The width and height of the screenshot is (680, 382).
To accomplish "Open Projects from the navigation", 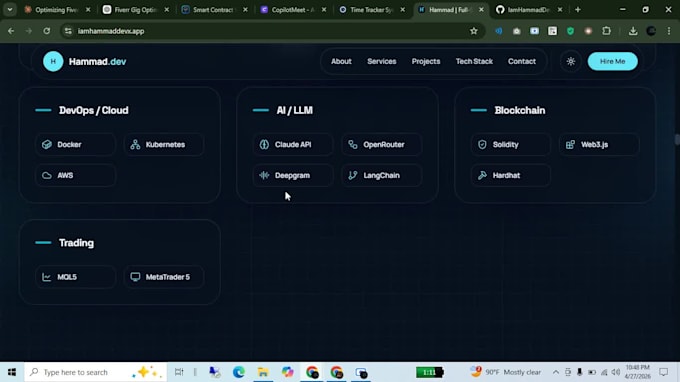I will click(426, 62).
